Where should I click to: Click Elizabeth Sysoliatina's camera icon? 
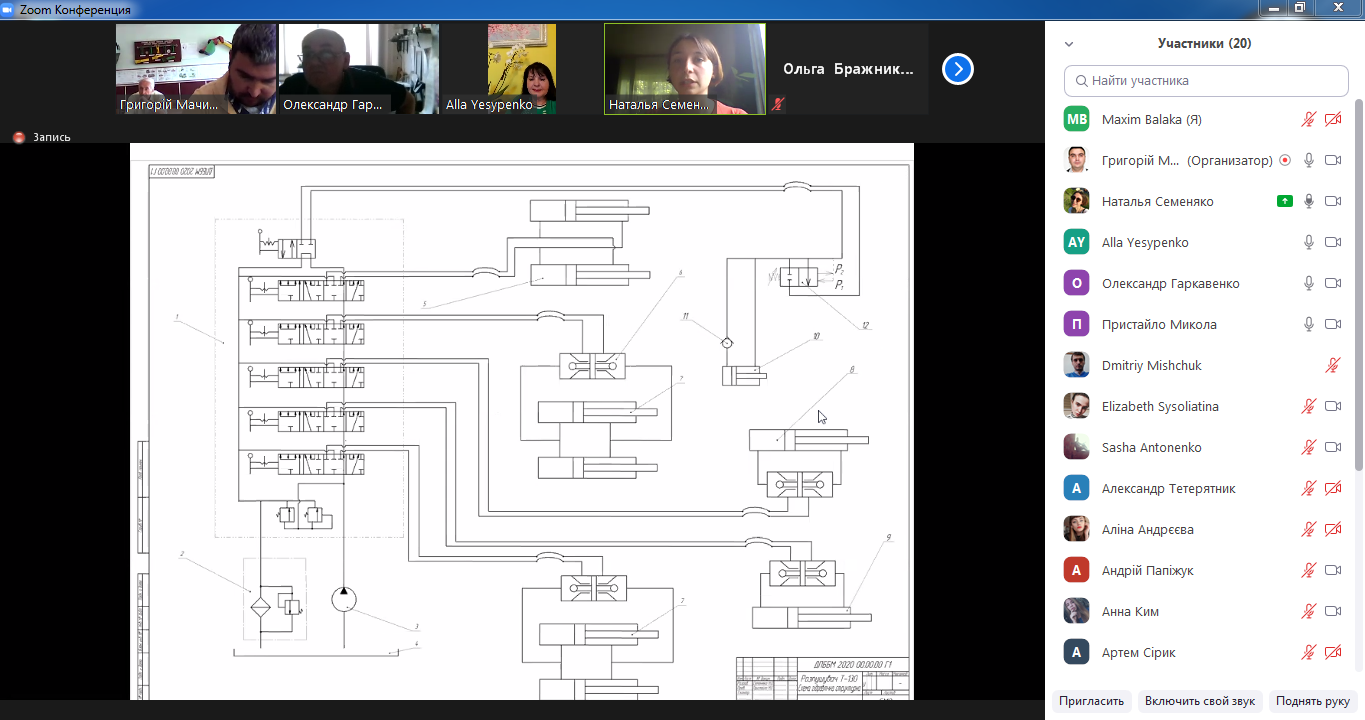[x=1333, y=406]
